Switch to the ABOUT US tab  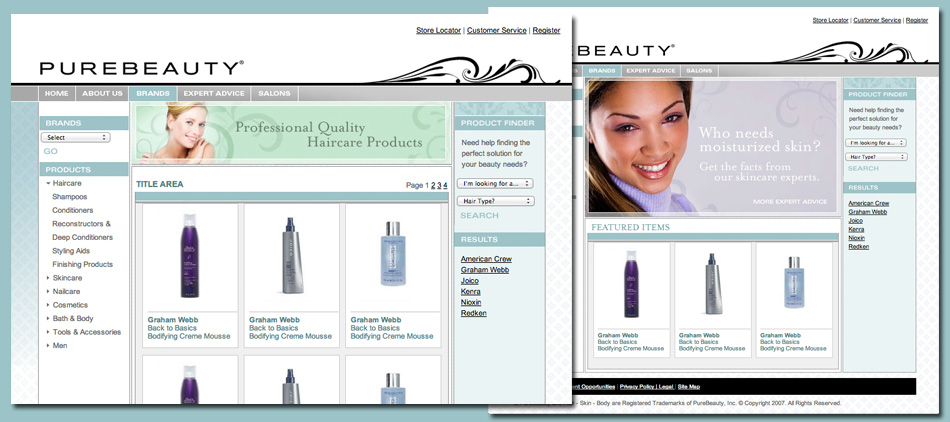pyautogui.click(x=102, y=93)
